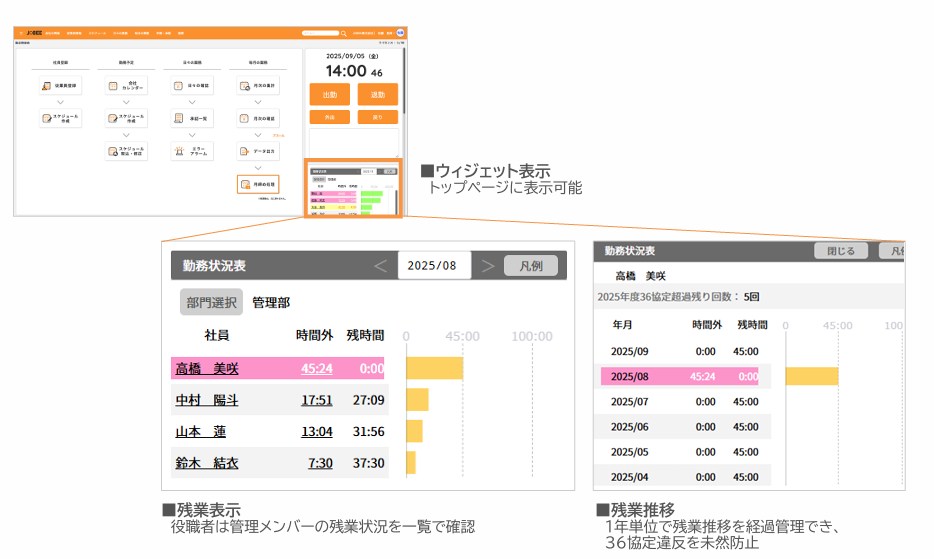Viewport: 934px width, 559px height.
Task: Click remaining time 37:30 in 鈴木 row
Action: click(x=369, y=463)
